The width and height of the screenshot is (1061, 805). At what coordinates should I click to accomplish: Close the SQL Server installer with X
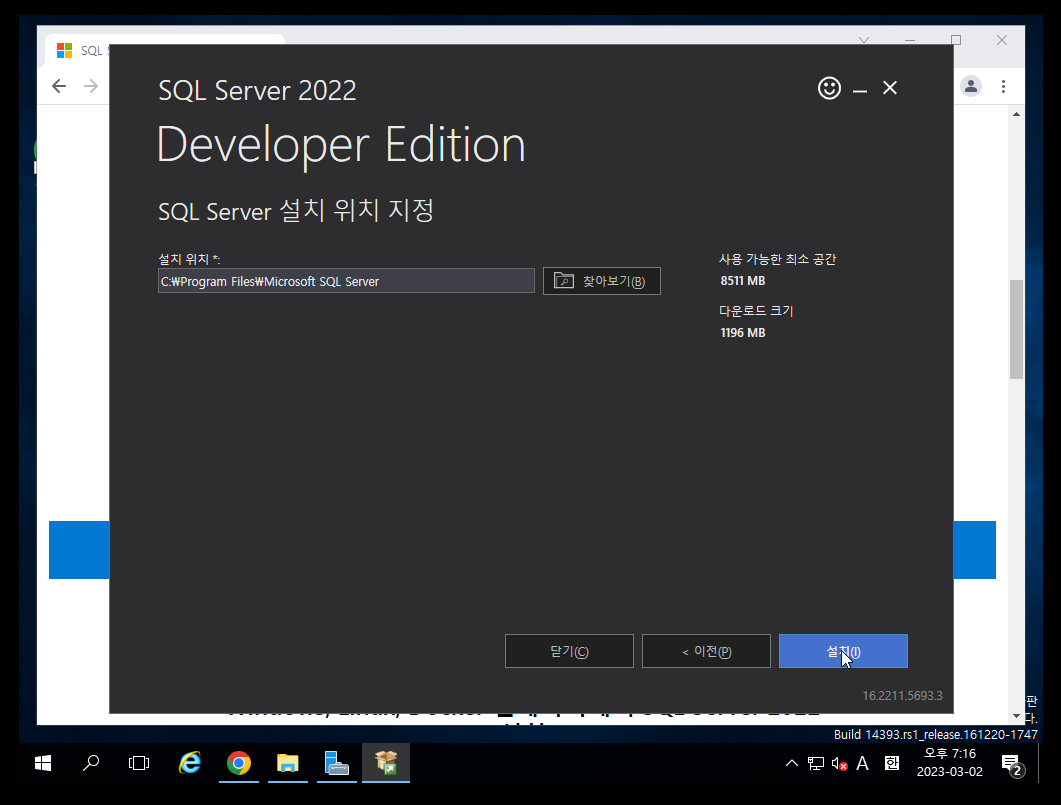coord(890,88)
